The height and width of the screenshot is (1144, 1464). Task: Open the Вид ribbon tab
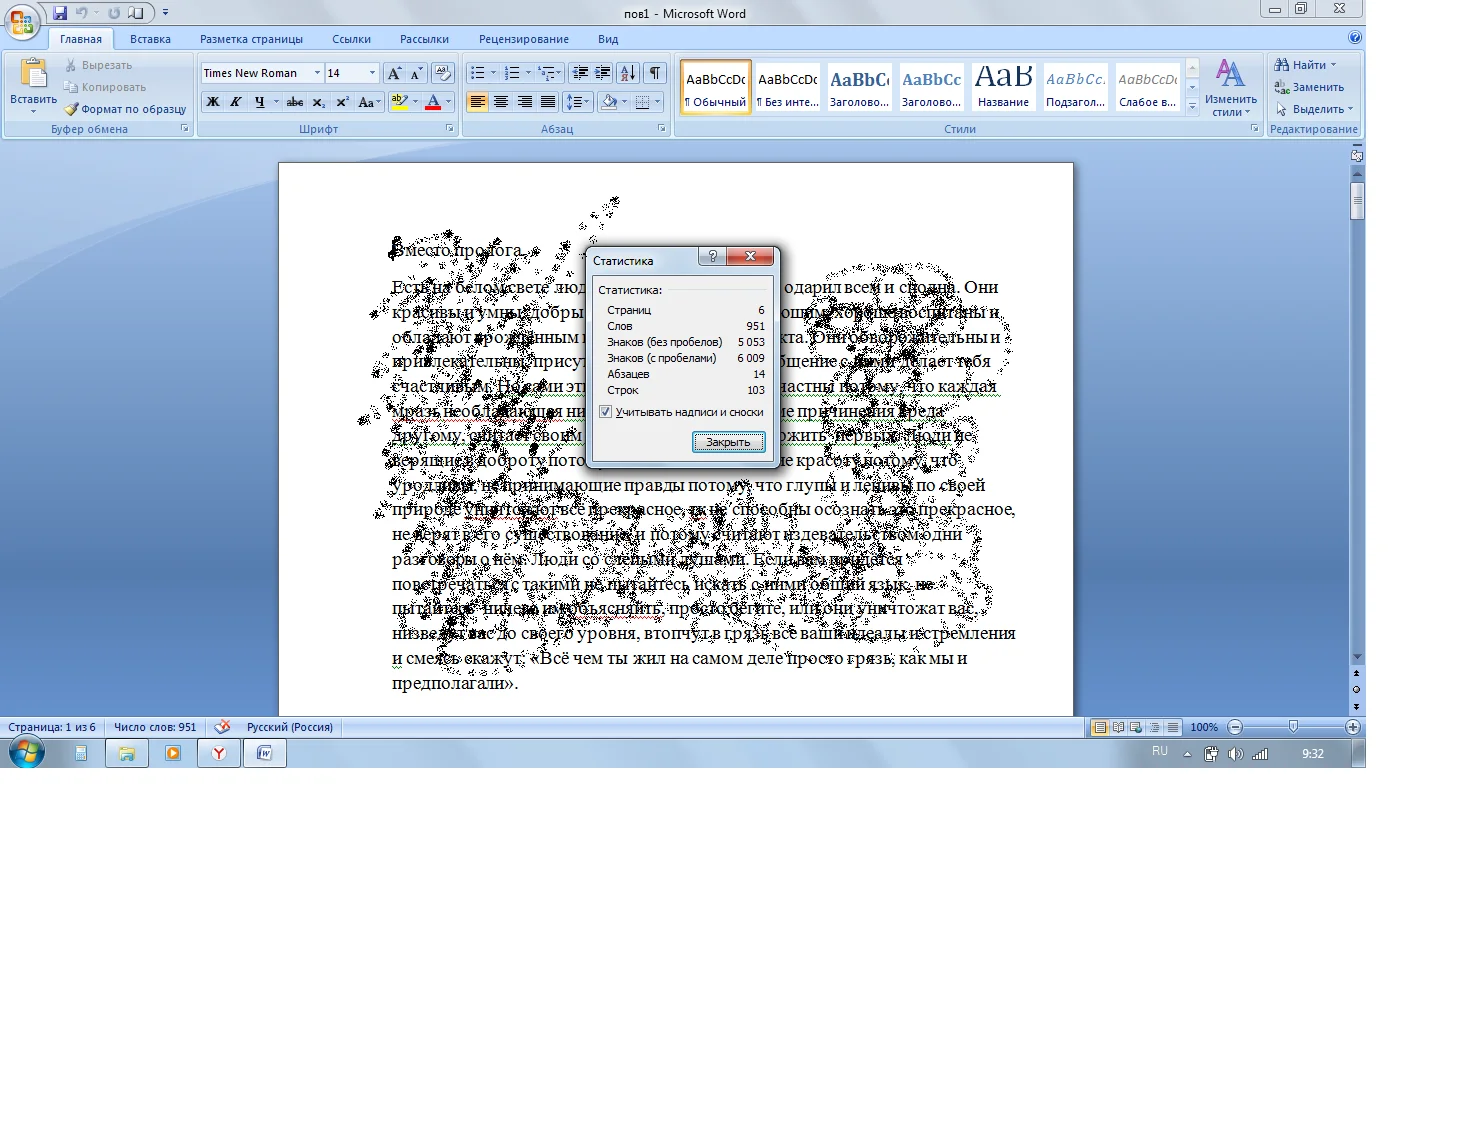[x=608, y=39]
